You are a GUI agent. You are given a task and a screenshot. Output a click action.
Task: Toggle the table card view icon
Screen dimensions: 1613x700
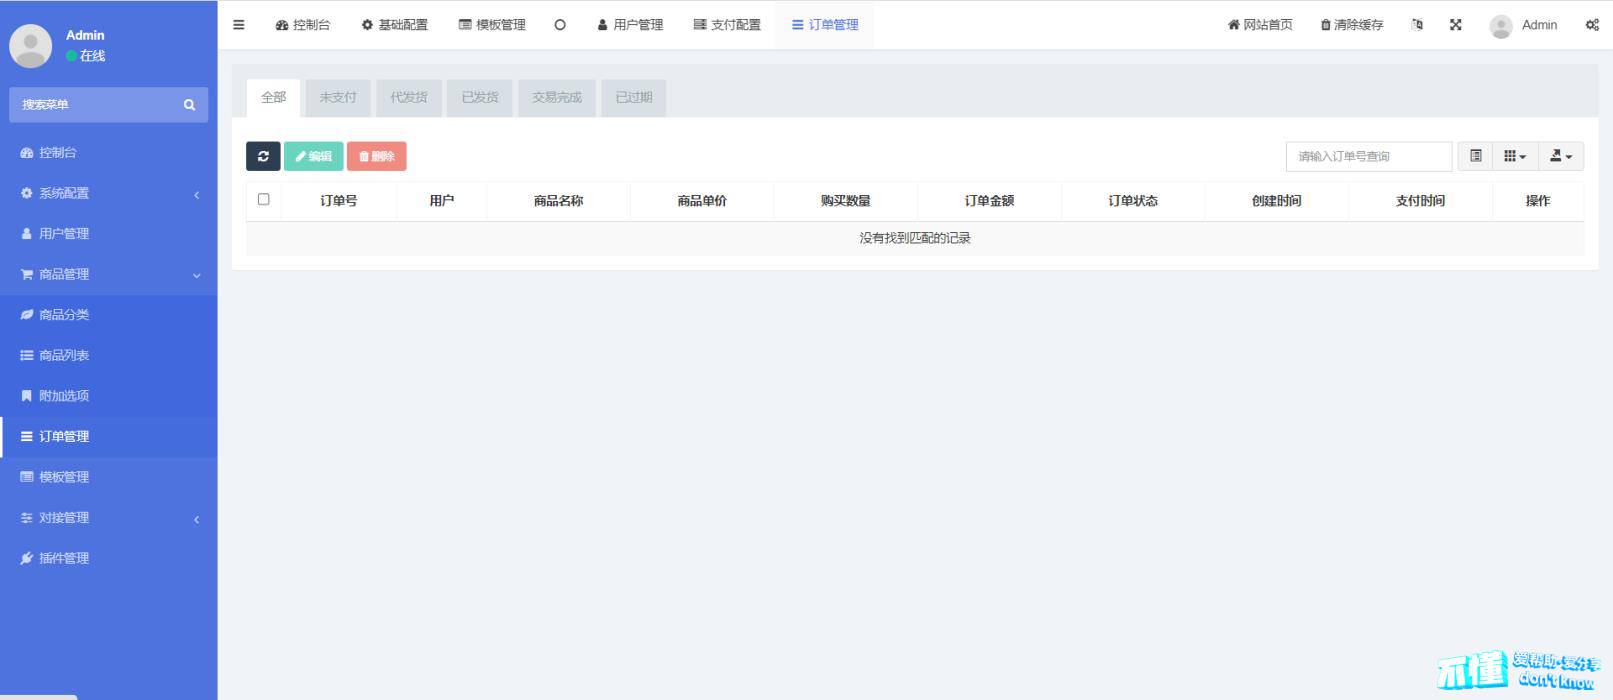(x=1475, y=156)
